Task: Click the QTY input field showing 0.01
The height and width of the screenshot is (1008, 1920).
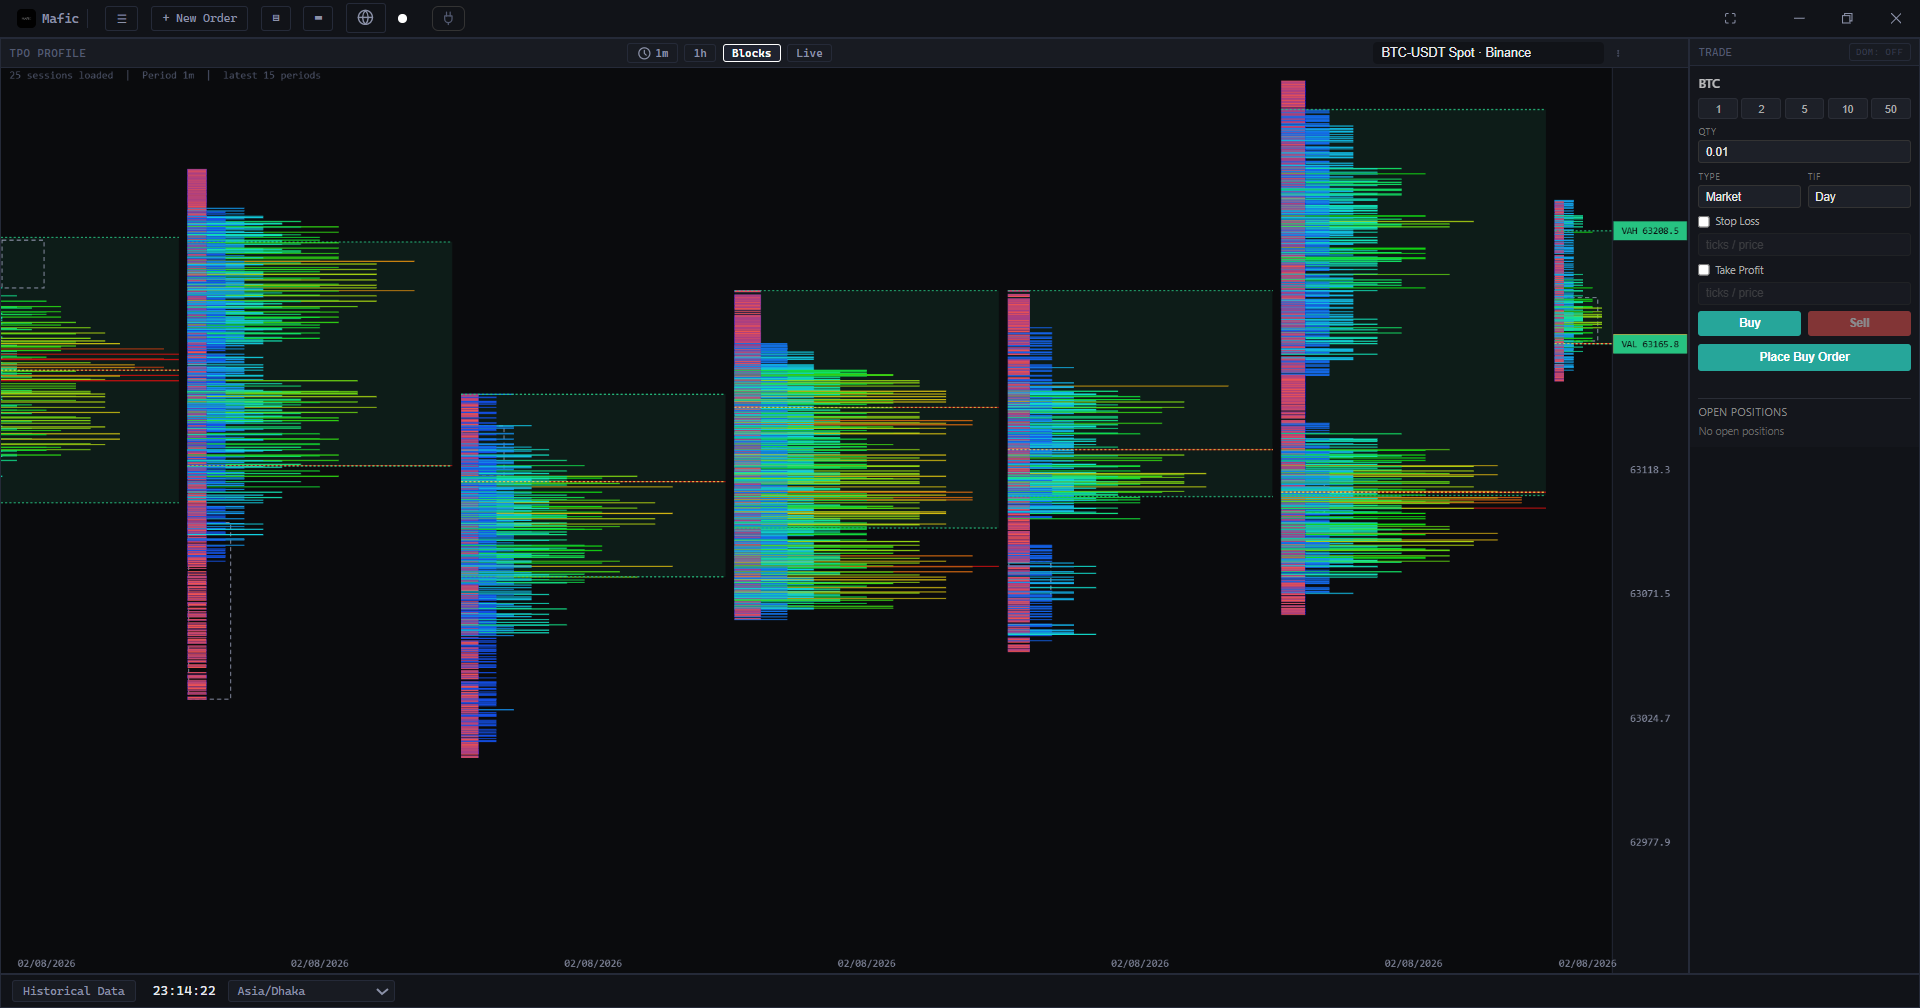Action: [x=1804, y=152]
